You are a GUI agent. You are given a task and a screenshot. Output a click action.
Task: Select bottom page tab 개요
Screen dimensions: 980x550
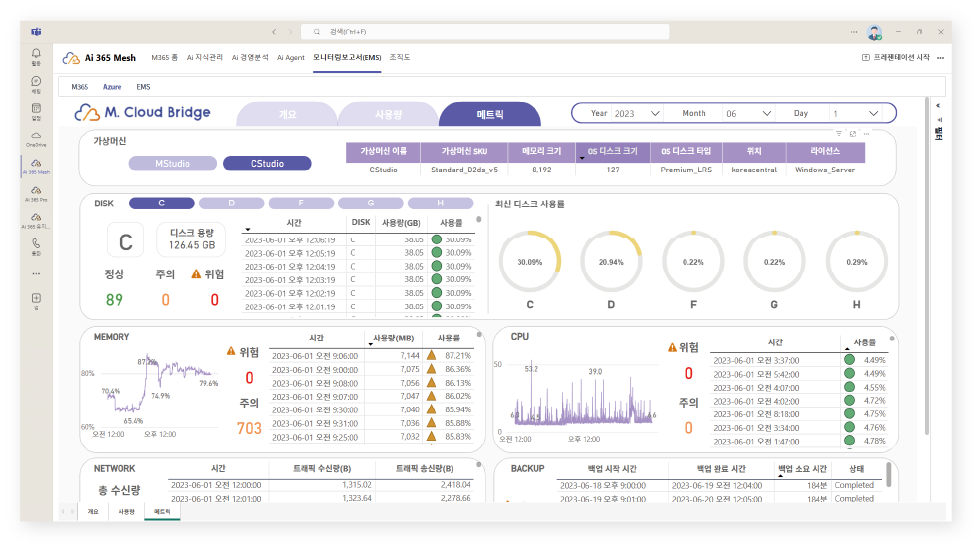pos(93,511)
